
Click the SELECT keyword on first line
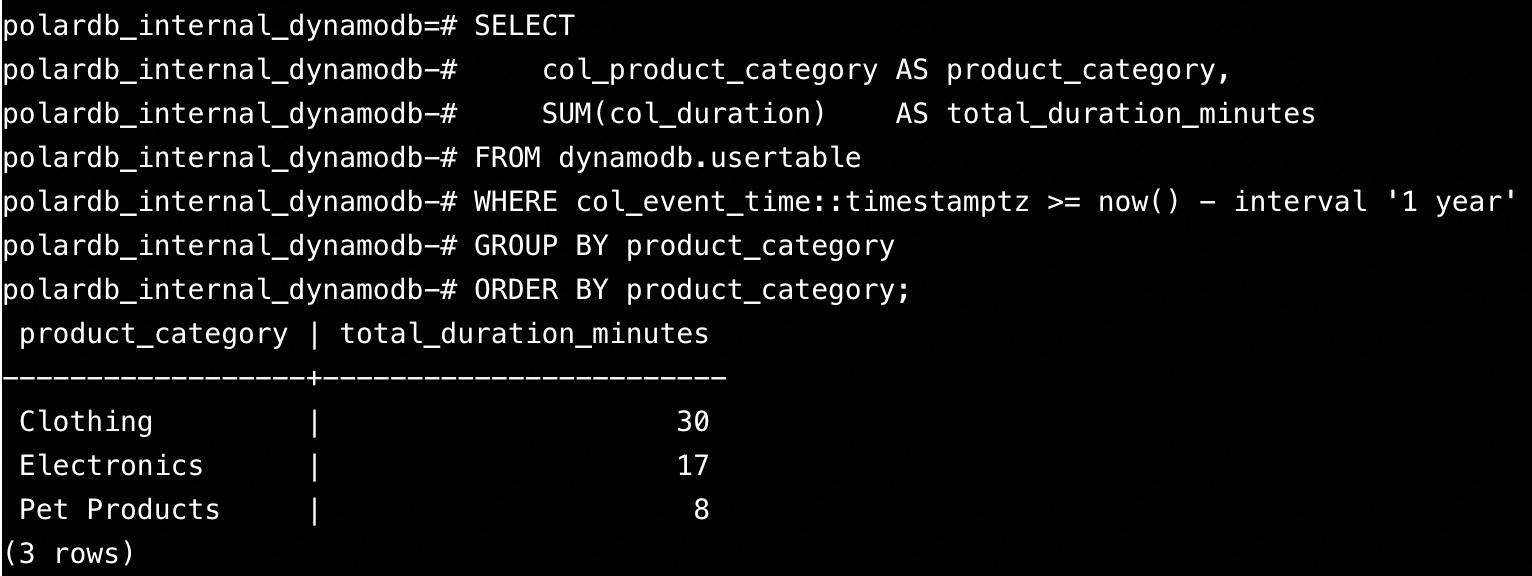[x=524, y=26]
